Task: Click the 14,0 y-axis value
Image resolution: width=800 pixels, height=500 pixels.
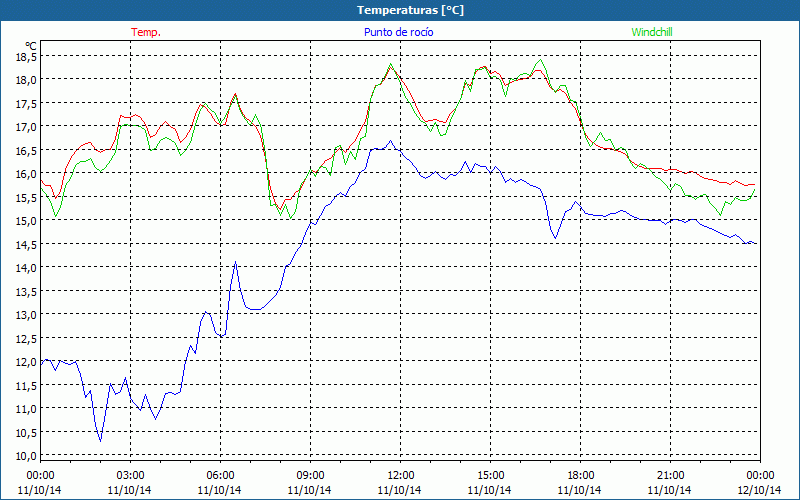Action: click(26, 268)
